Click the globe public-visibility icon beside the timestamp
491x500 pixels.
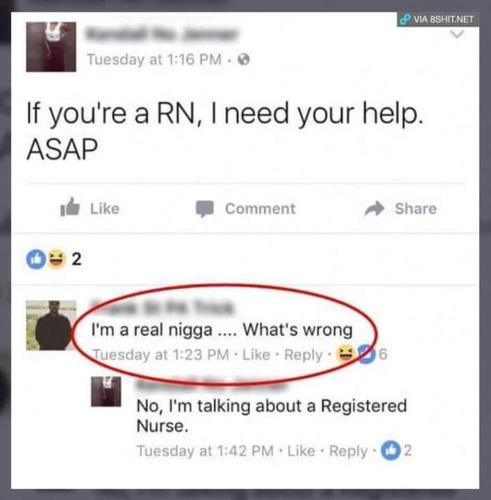244,60
